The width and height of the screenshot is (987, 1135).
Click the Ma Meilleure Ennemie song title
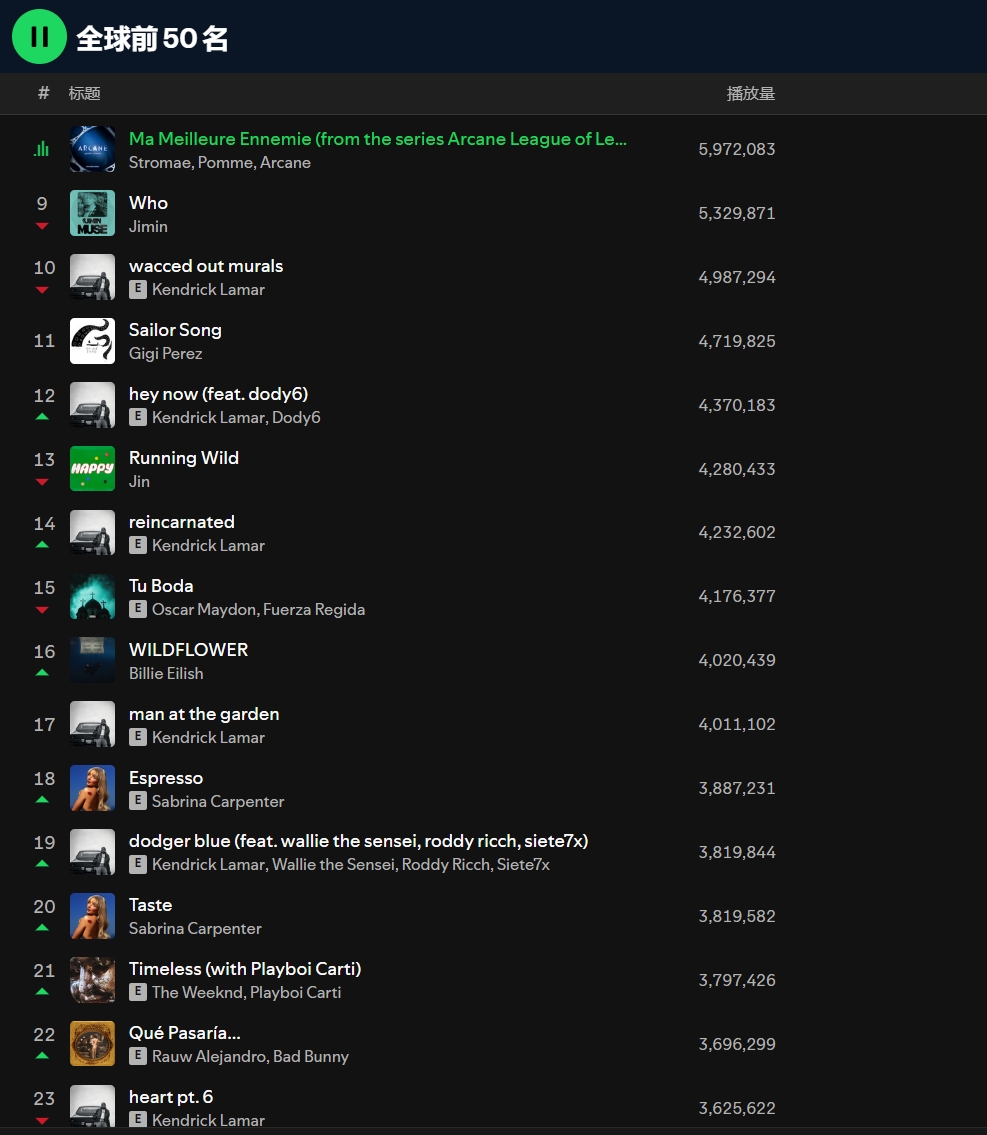[x=378, y=139]
